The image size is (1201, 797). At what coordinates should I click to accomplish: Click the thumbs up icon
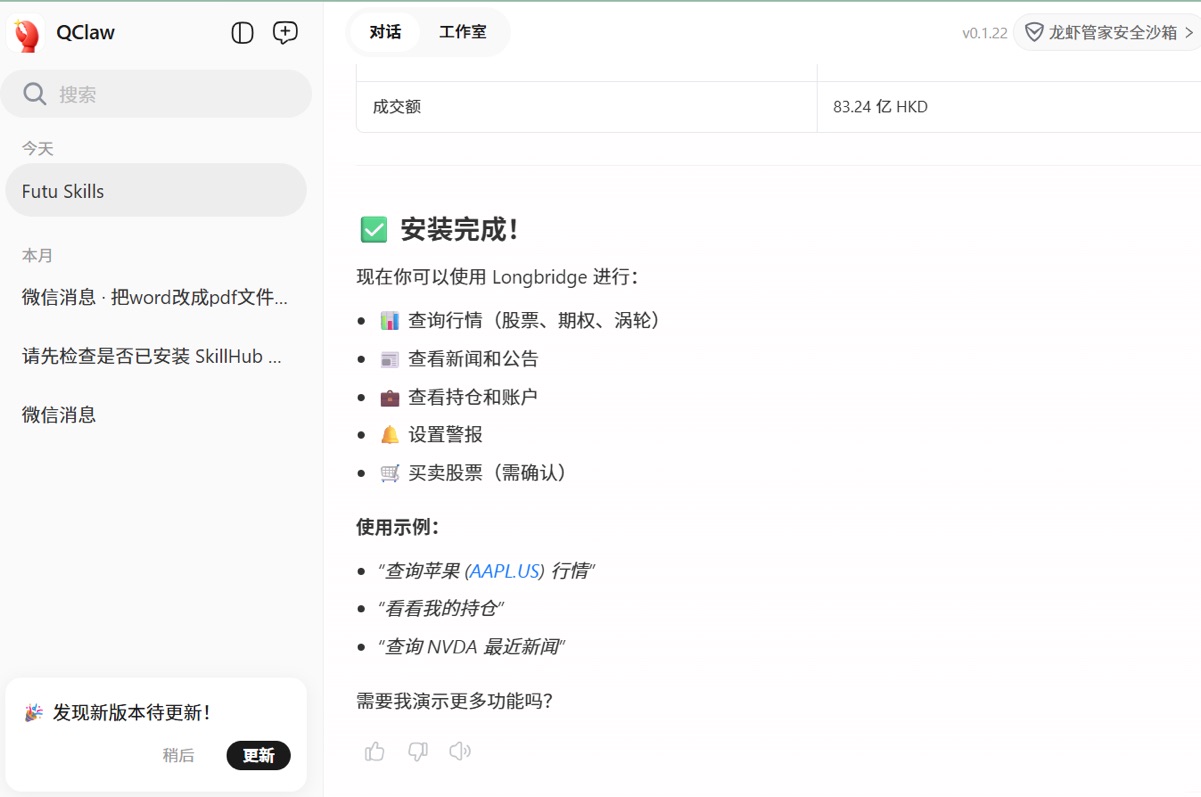(x=375, y=751)
